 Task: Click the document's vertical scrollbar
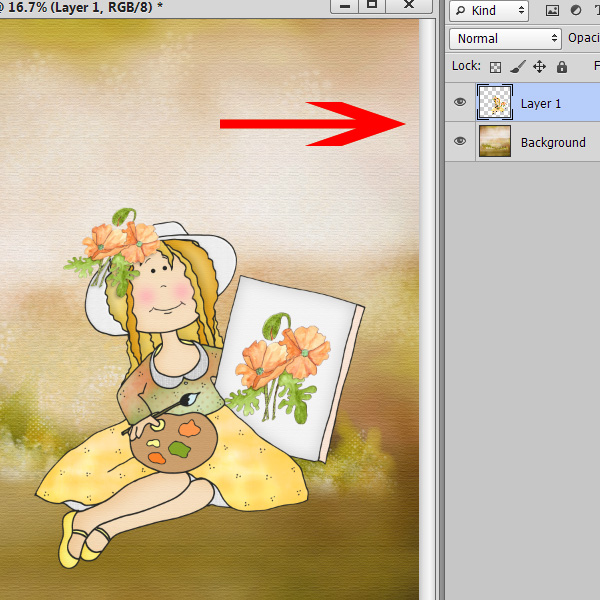(x=427, y=309)
